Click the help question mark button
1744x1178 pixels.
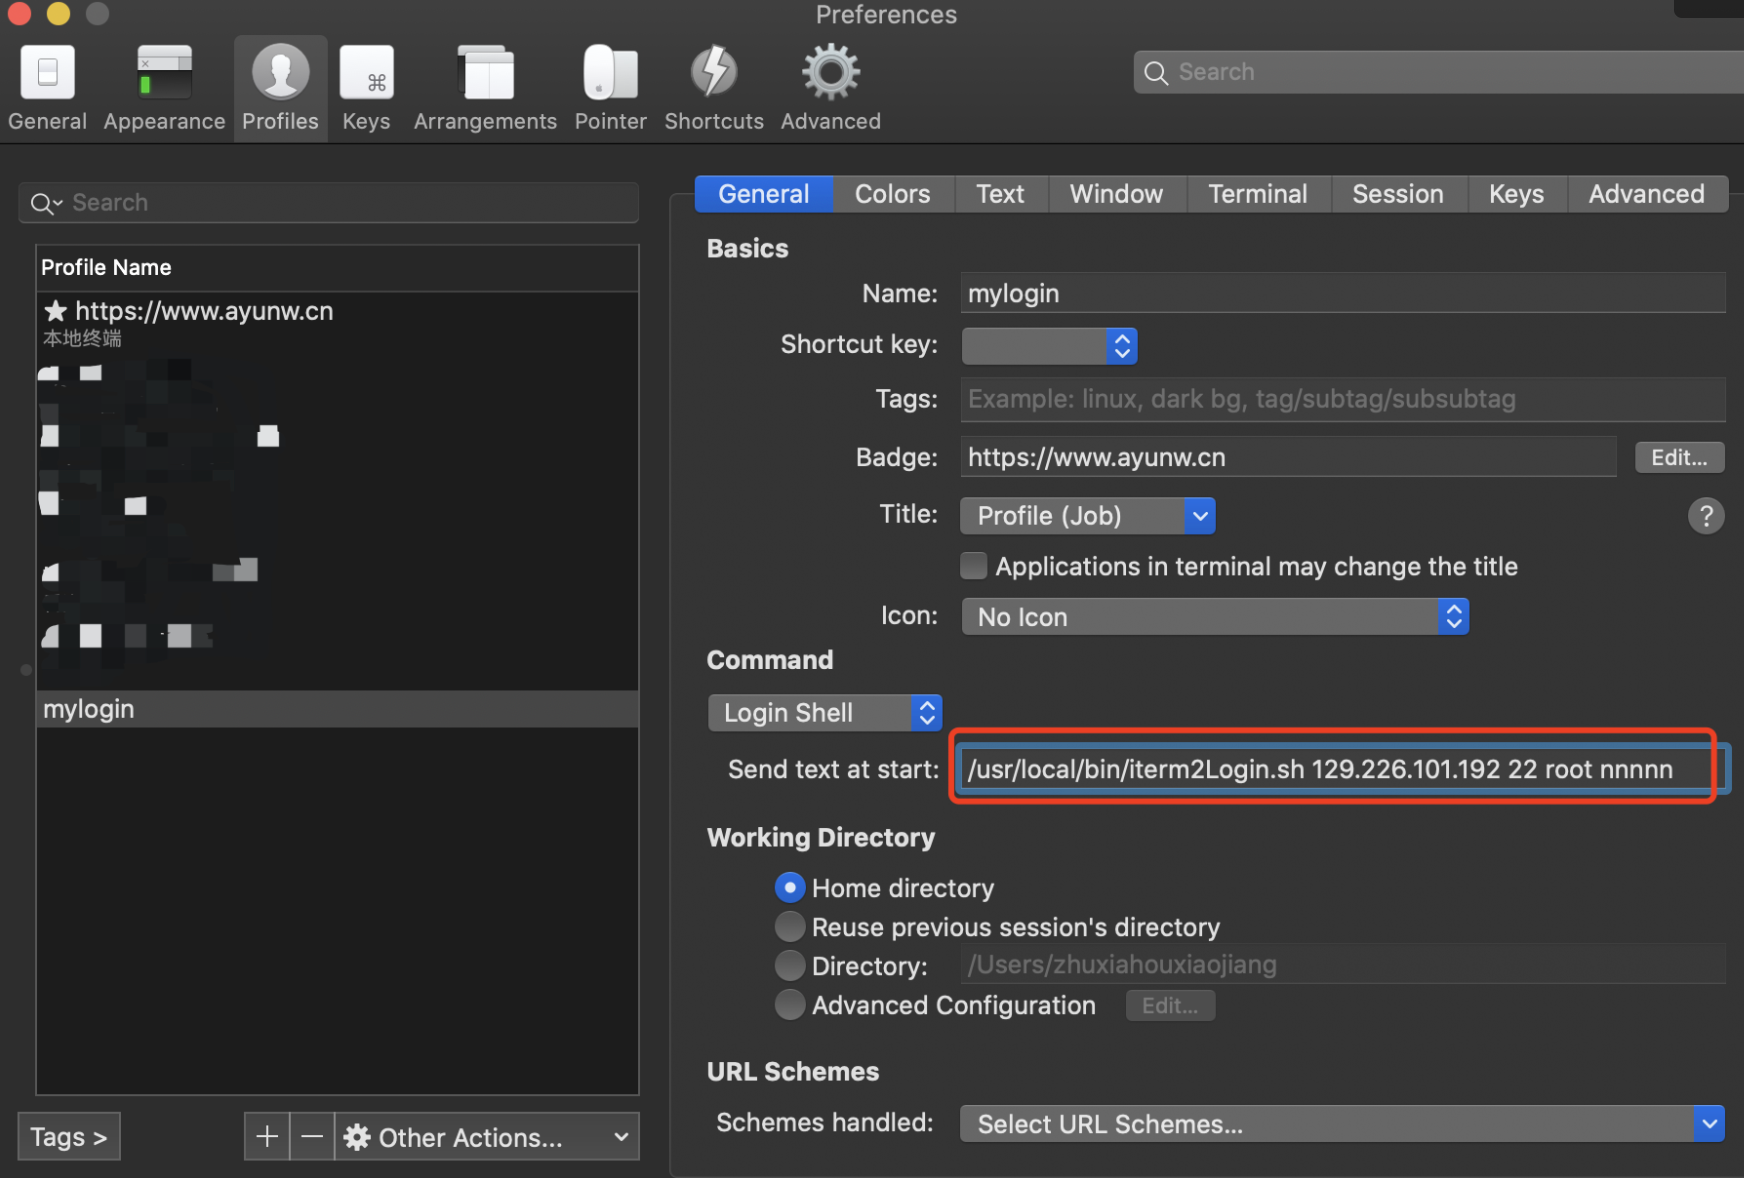click(1706, 516)
